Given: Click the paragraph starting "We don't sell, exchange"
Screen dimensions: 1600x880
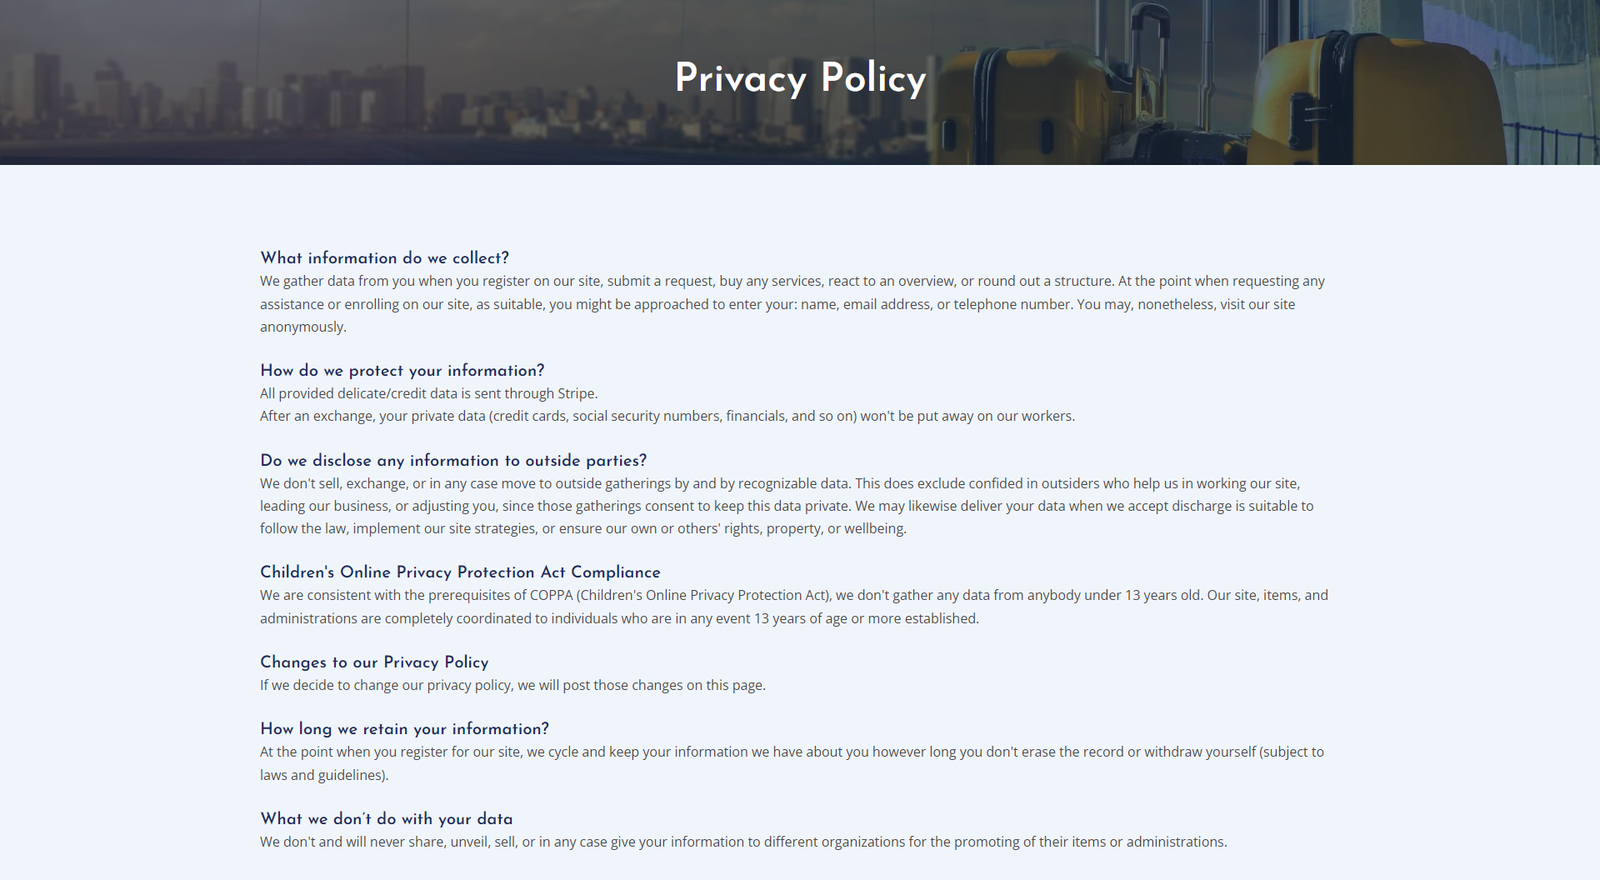Looking at the screenshot, I should tap(786, 506).
